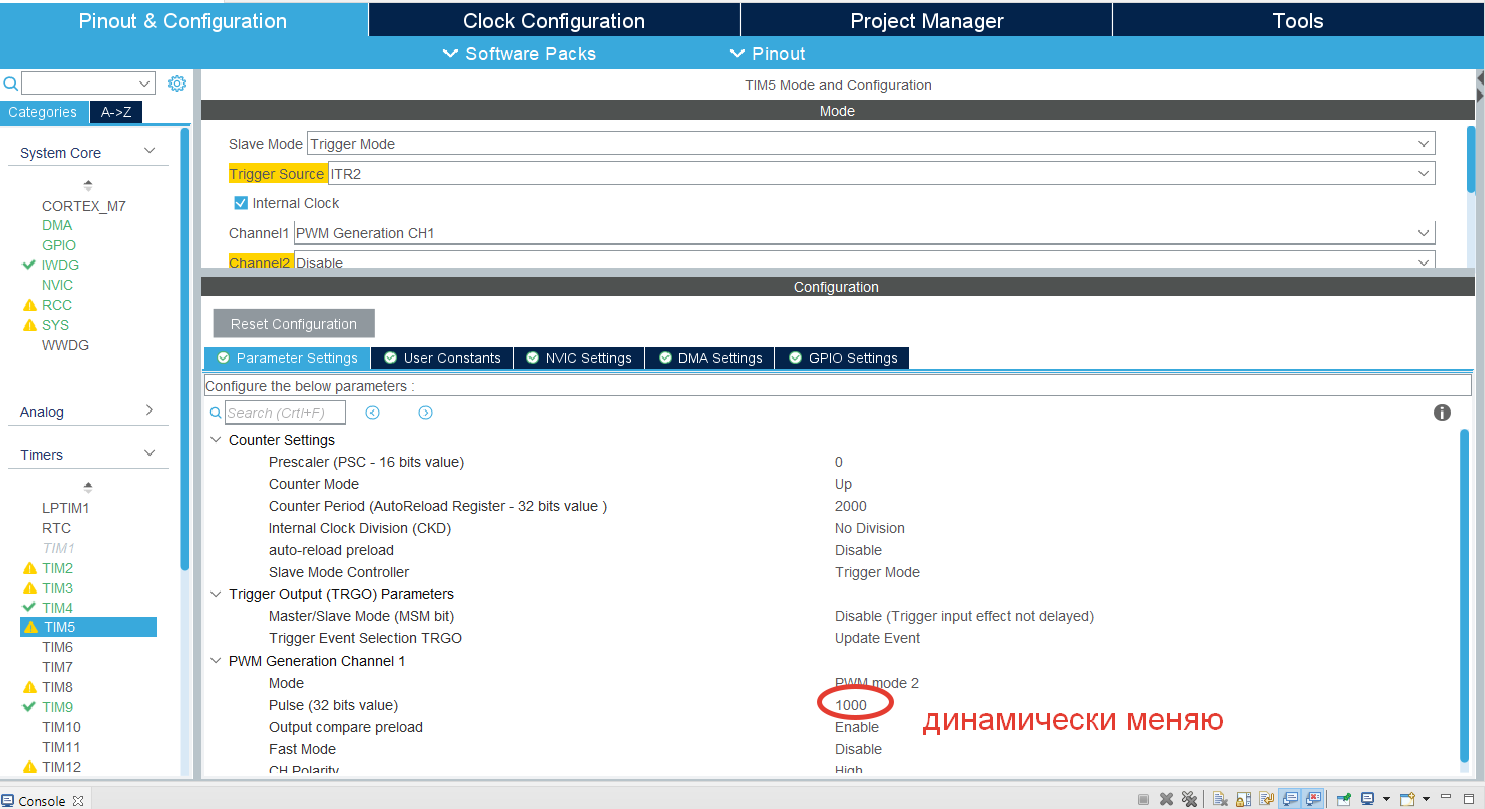This screenshot has height=809, width=1485.
Task: Toggle Show Console When Standard Out Changes
Action: (x=1290, y=799)
